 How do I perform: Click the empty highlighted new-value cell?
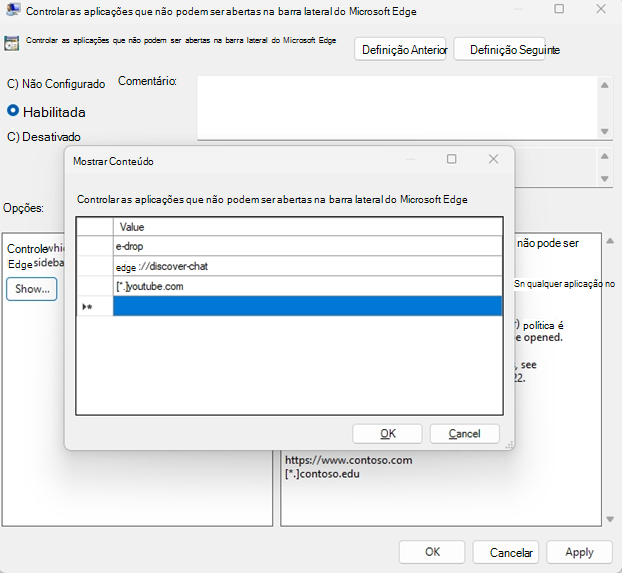pyautogui.click(x=307, y=306)
